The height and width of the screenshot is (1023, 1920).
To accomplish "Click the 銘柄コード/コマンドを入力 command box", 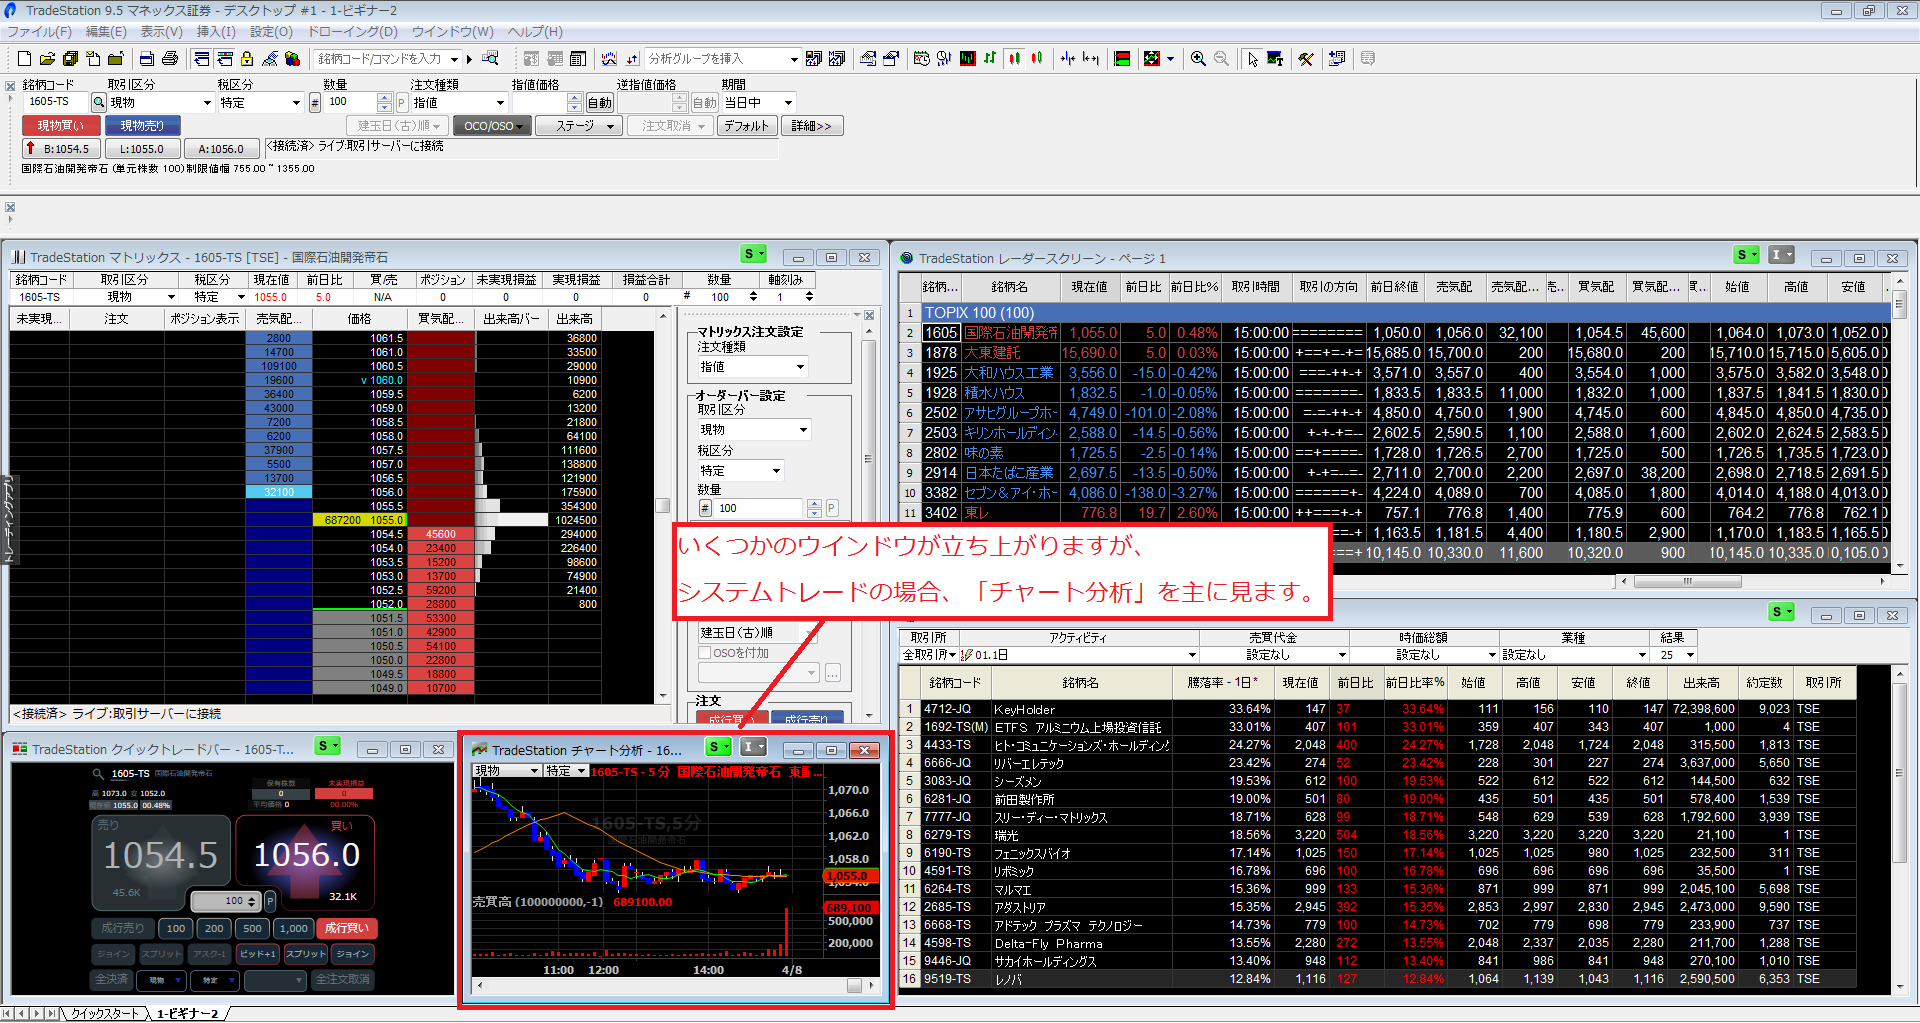I will pos(388,58).
